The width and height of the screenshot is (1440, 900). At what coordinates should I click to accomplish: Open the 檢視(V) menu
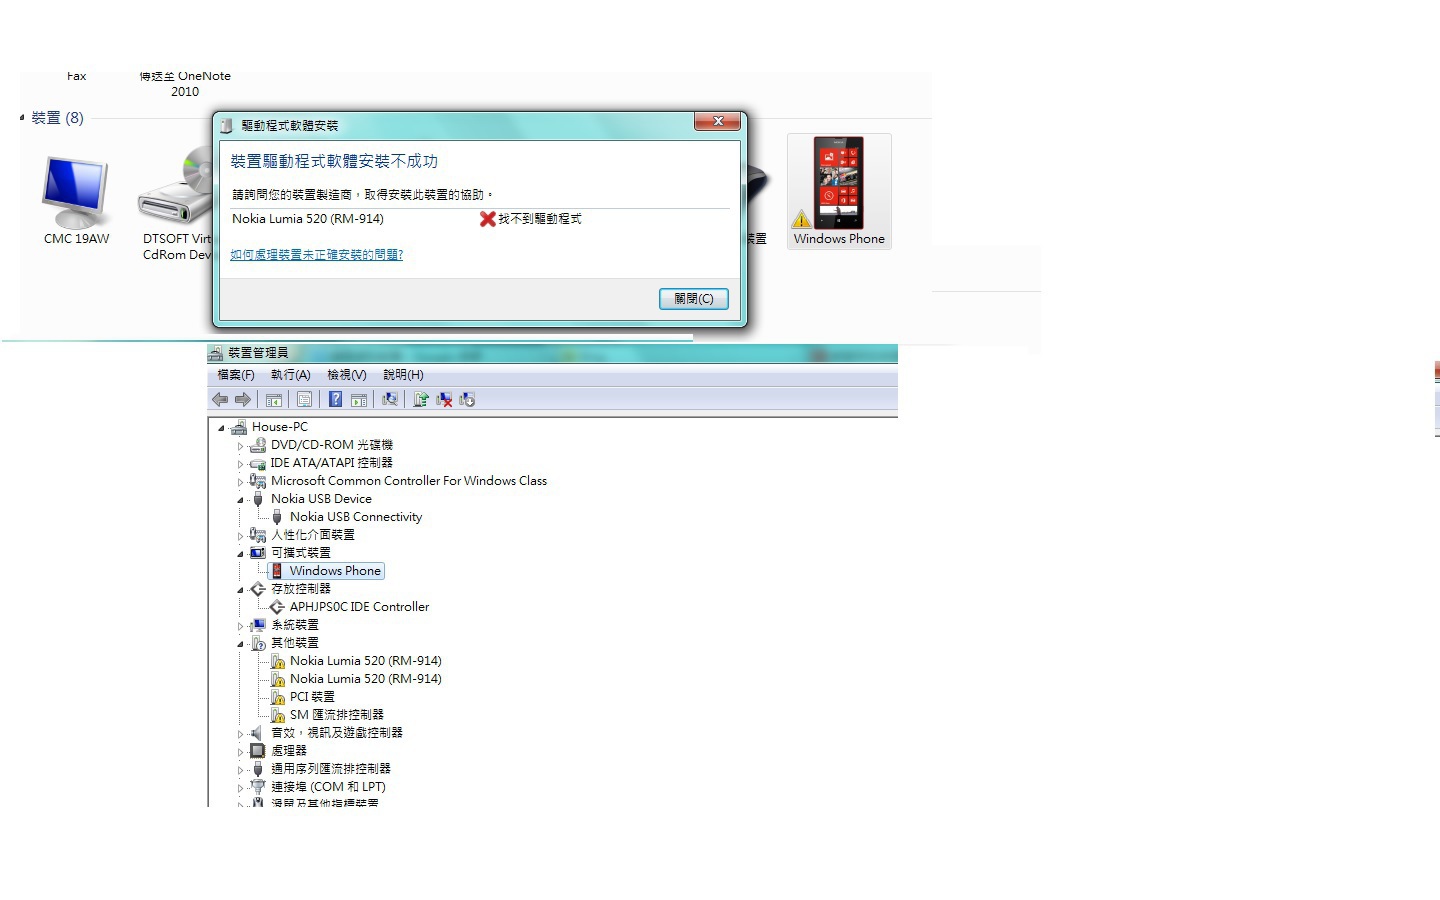347,375
